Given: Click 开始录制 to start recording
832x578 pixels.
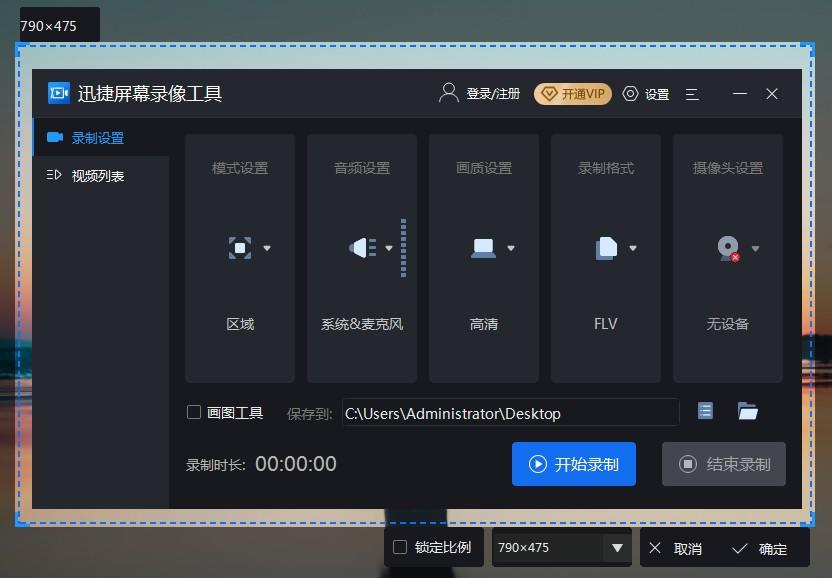Looking at the screenshot, I should pyautogui.click(x=574, y=464).
